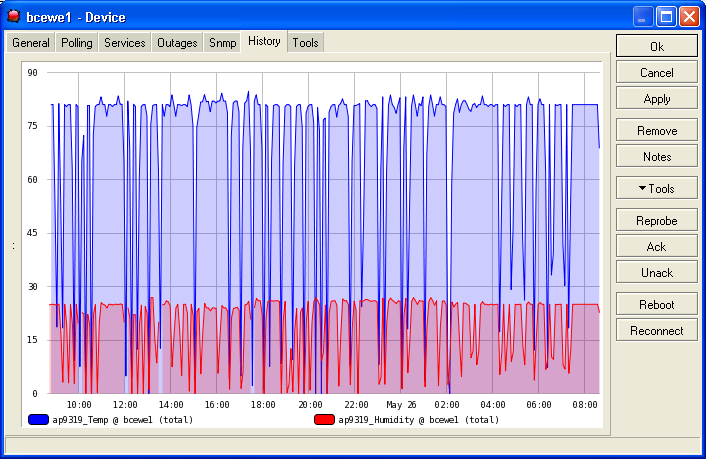Apply the device settings
The width and height of the screenshot is (706, 459).
coord(656,99)
